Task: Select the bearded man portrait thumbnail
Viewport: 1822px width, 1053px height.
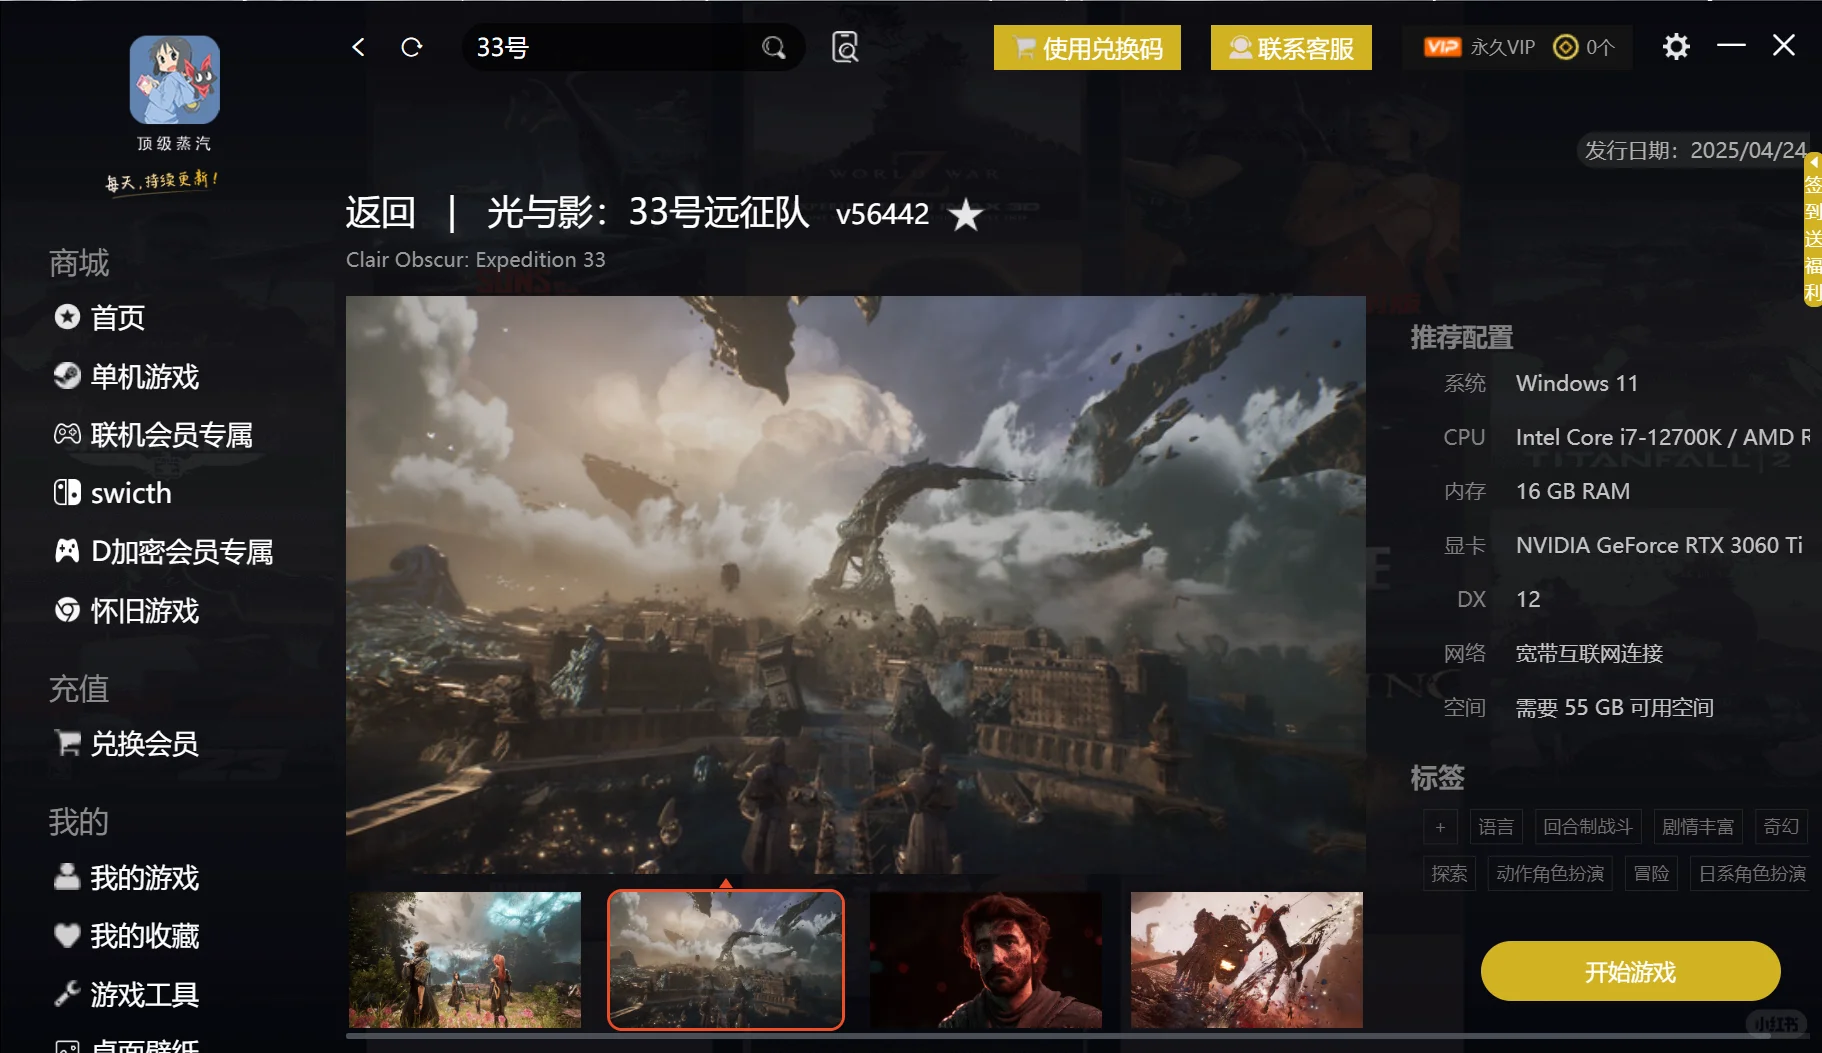Action: click(986, 960)
